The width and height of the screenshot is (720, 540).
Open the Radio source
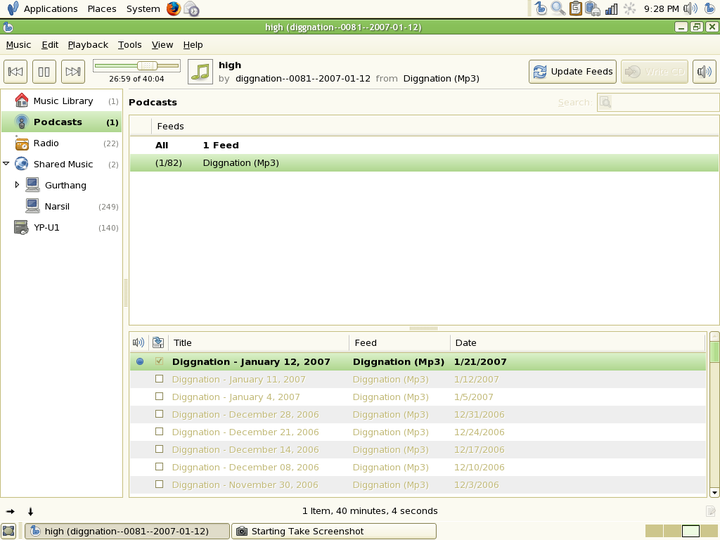pyautogui.click(x=46, y=143)
